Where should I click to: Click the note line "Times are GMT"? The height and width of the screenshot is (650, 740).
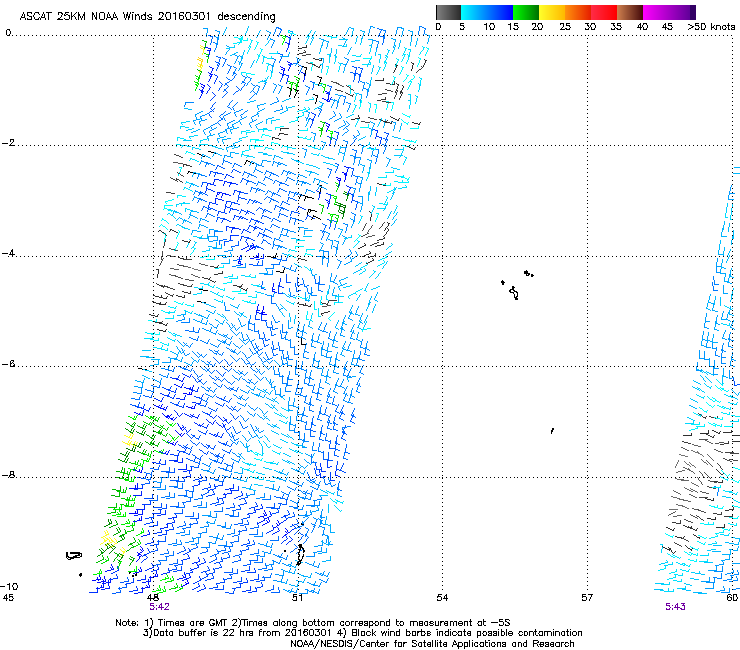click(312, 623)
